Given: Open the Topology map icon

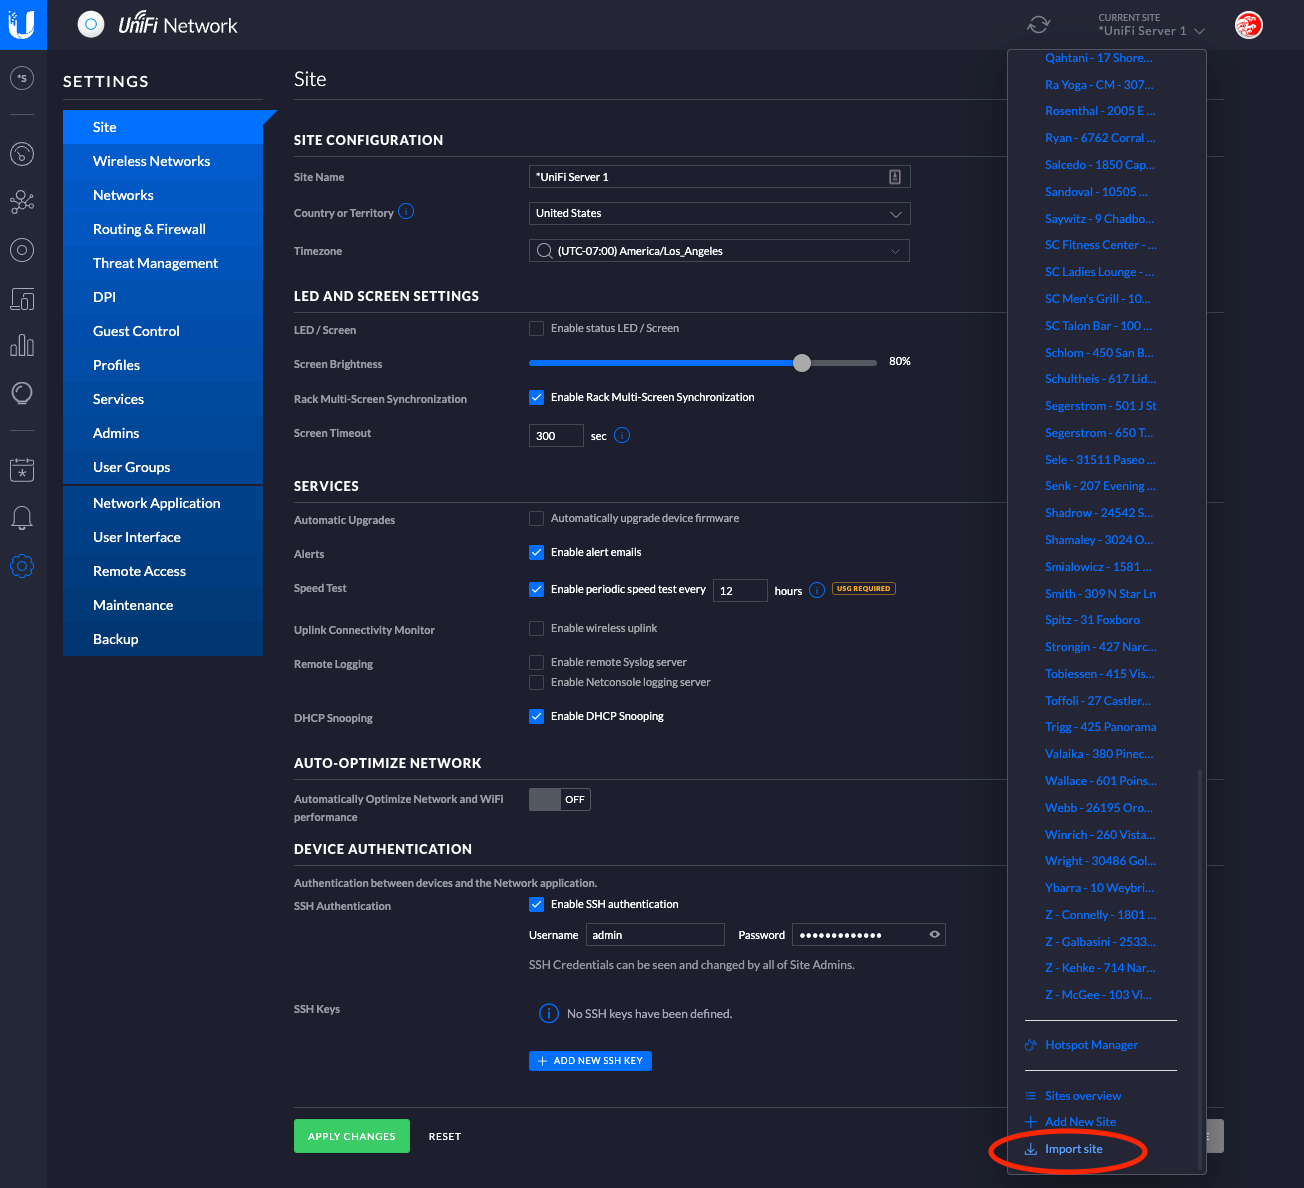Looking at the screenshot, I should pyautogui.click(x=22, y=203).
